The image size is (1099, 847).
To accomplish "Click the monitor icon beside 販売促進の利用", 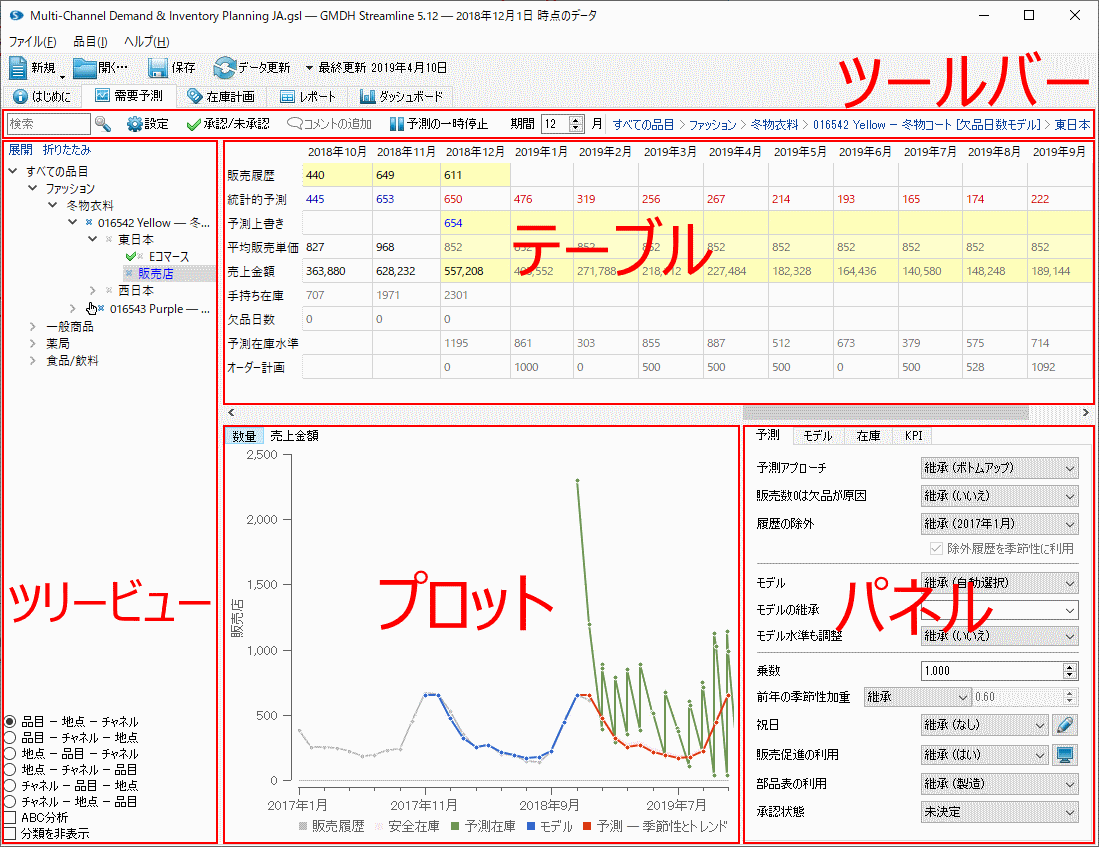I will tap(1066, 754).
